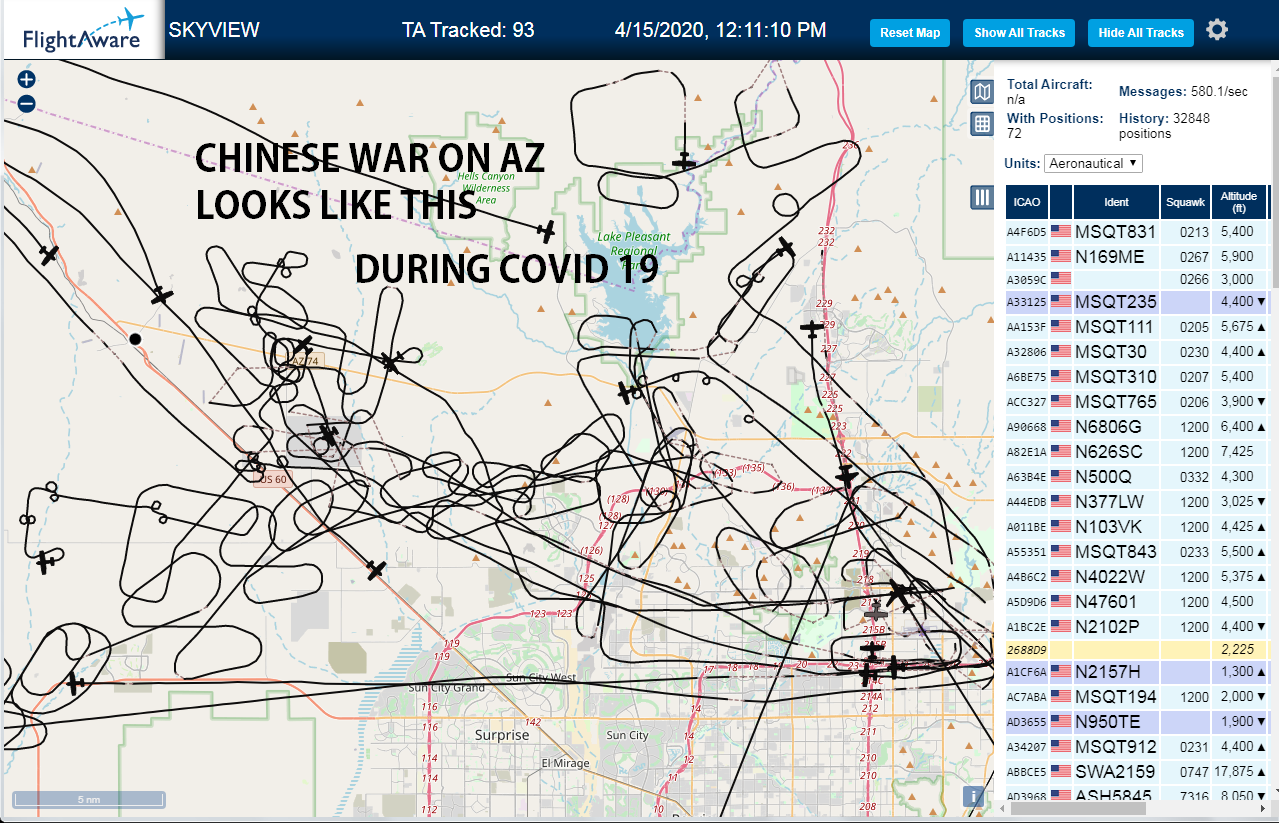Viewport: 1279px width, 823px height.
Task: Click SKYVIEW title text
Action: click(214, 30)
